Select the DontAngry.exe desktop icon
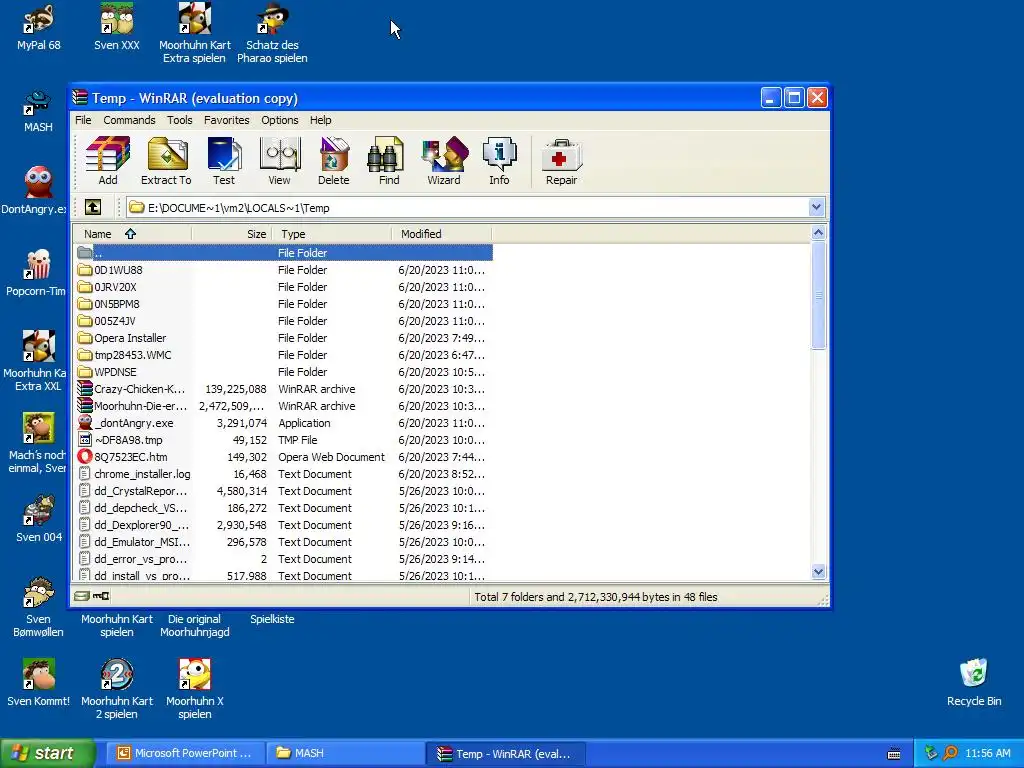Viewport: 1024px width, 768px height. (35, 191)
